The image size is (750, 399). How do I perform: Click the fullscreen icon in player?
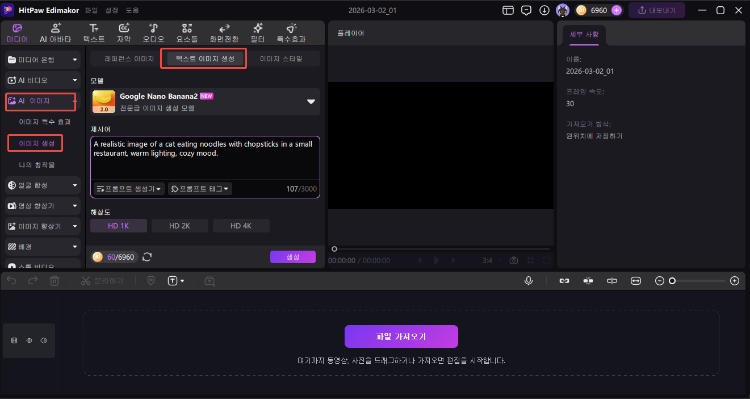[x=547, y=260]
